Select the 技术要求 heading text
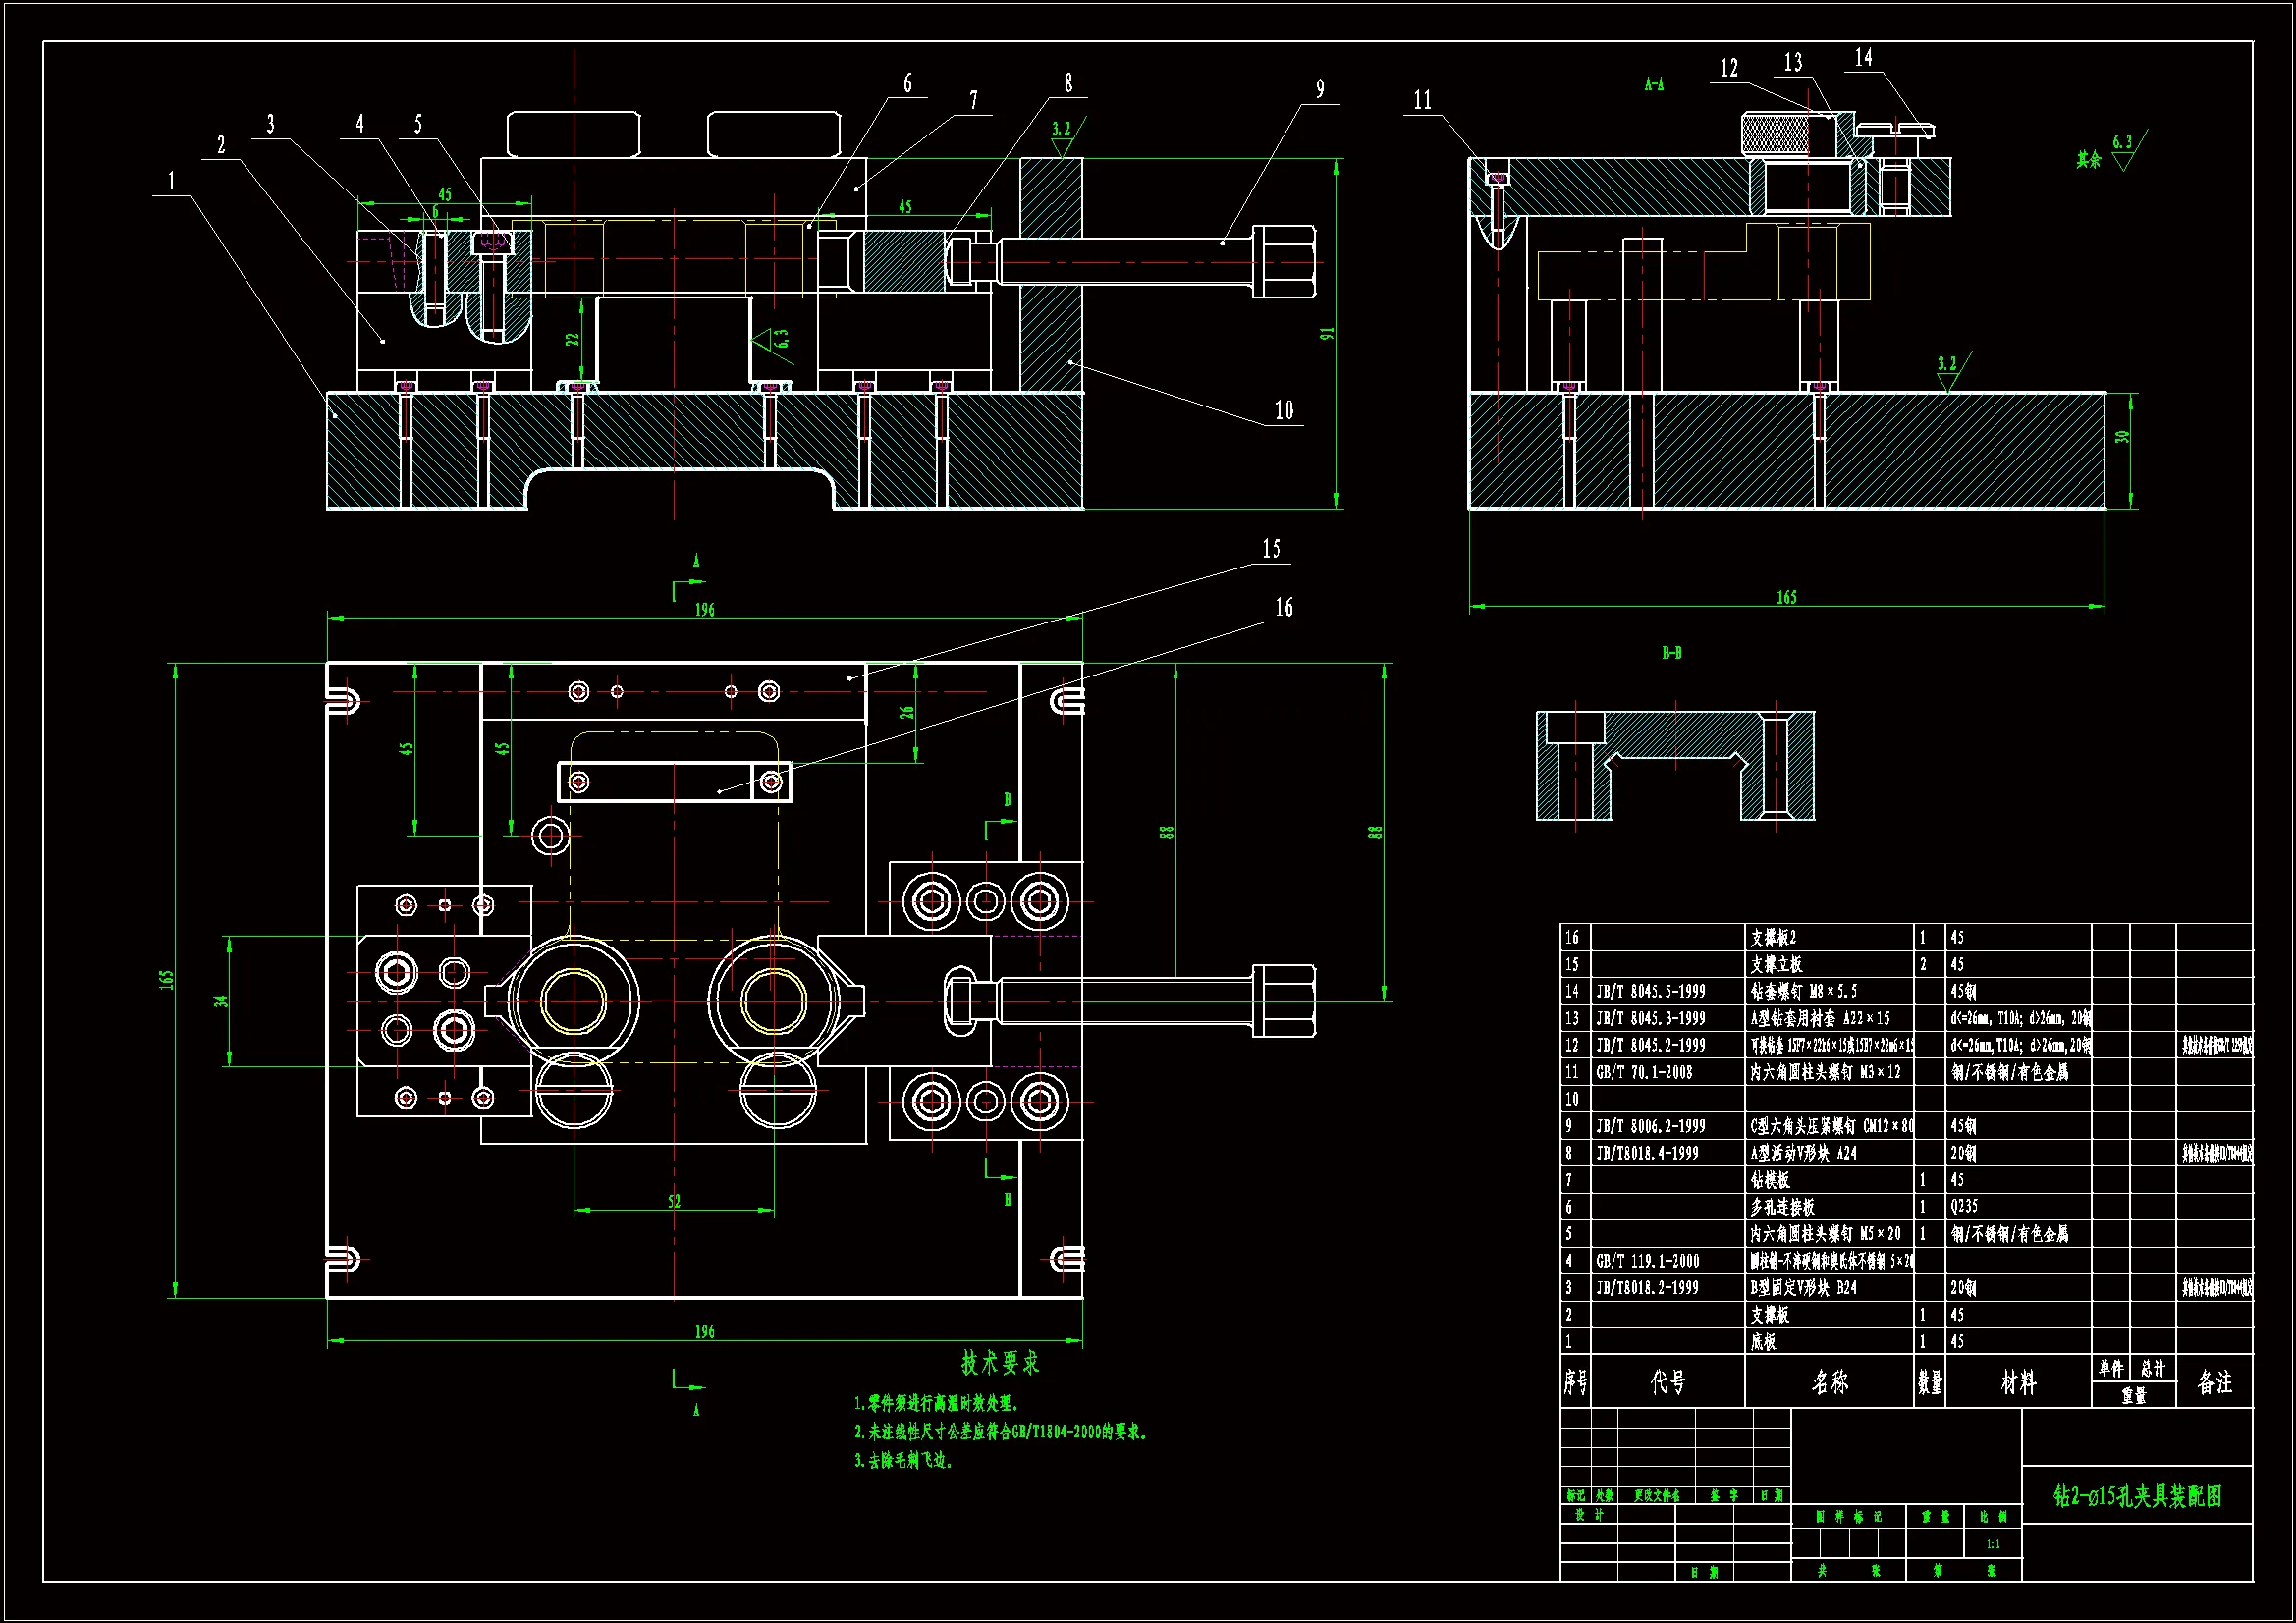The image size is (2296, 1623). pos(999,1363)
